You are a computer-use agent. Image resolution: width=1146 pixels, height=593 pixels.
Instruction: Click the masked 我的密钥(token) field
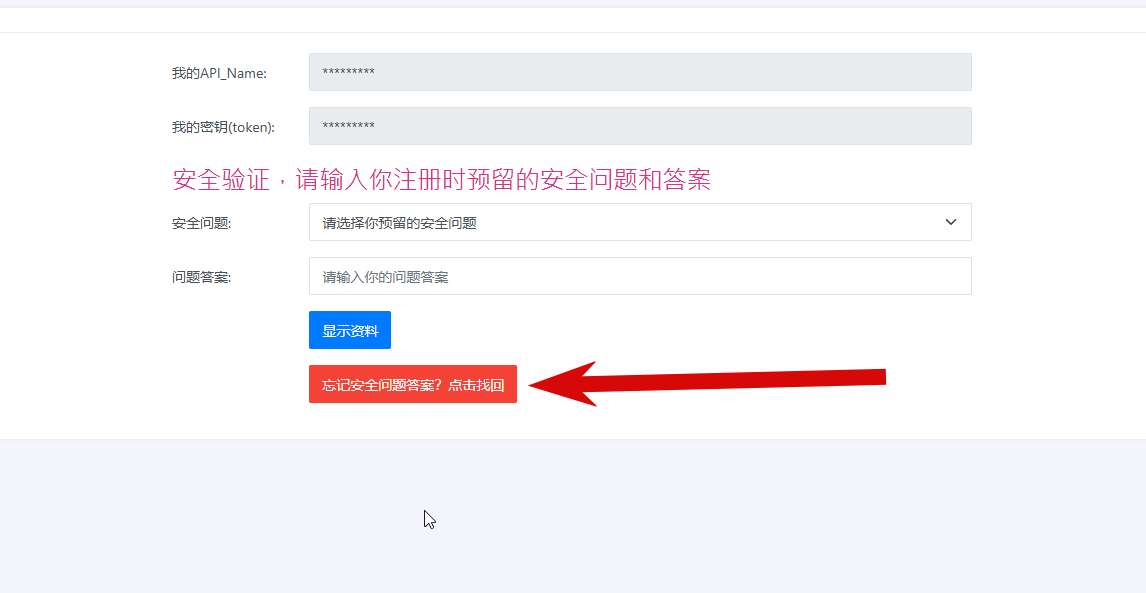[x=640, y=126]
